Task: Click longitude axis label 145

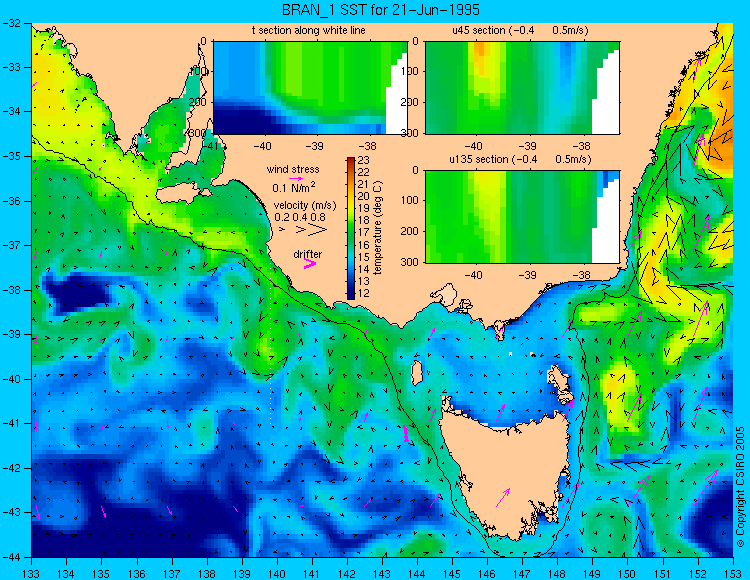Action: (x=452, y=573)
